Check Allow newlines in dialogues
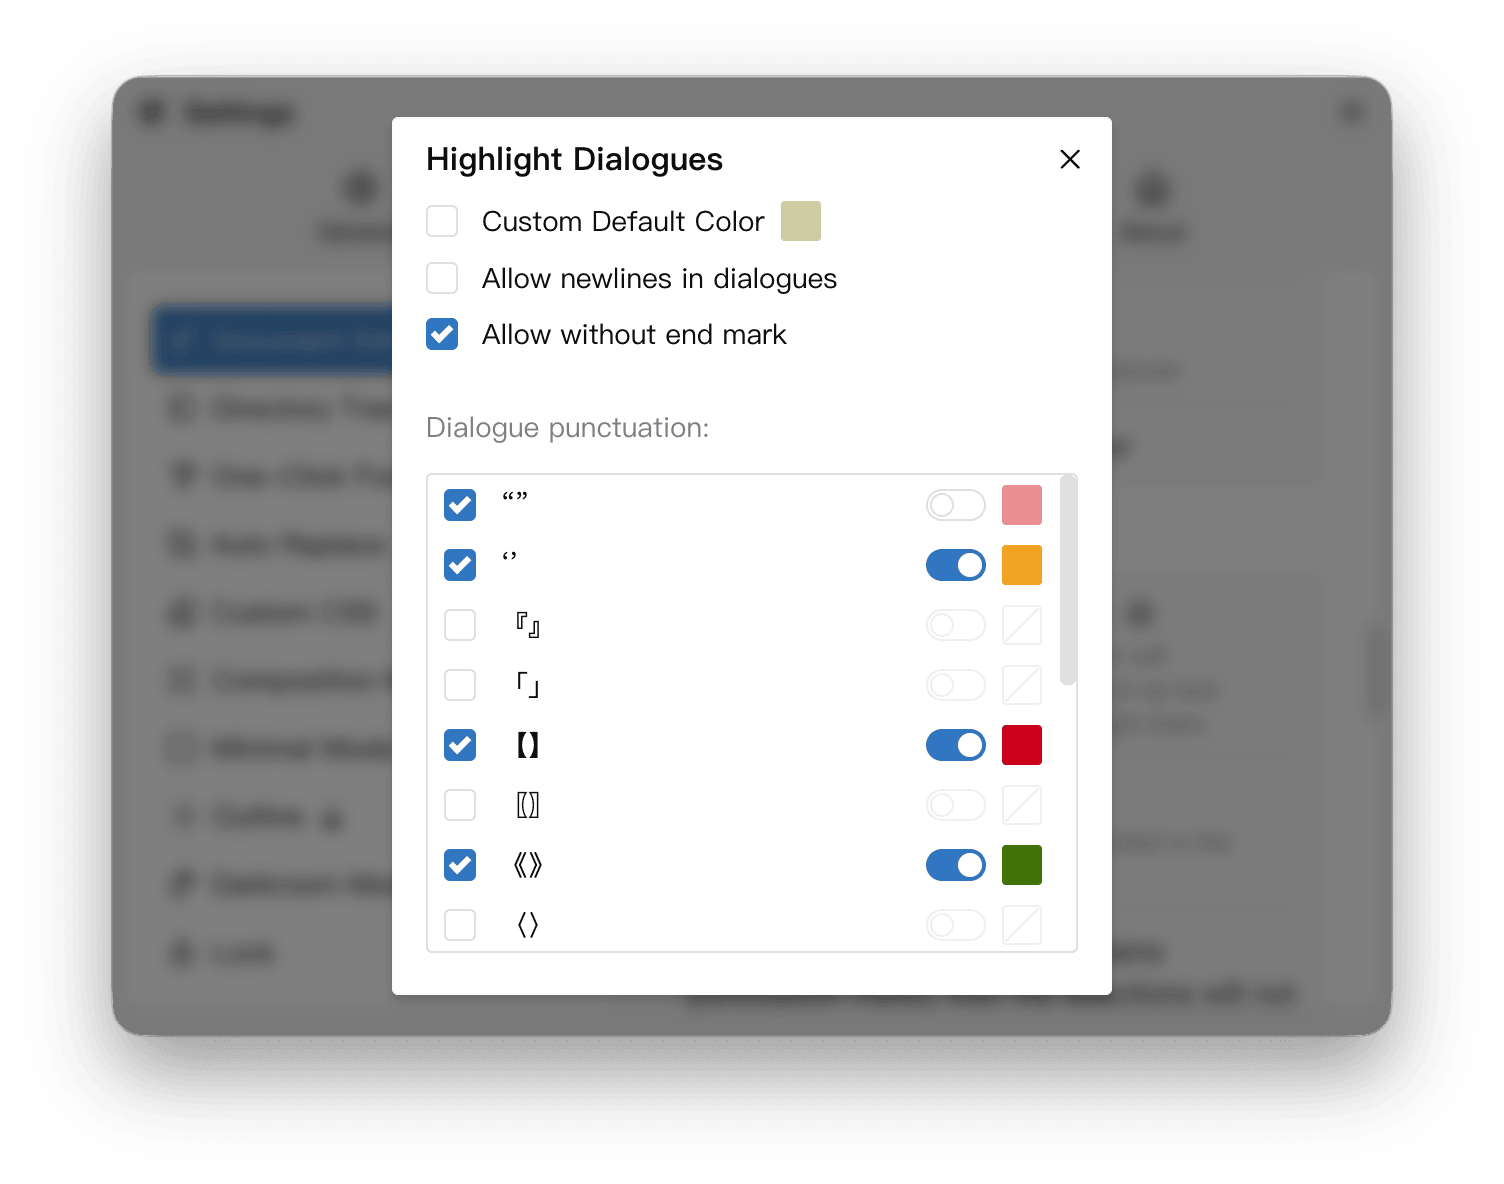 click(x=442, y=278)
